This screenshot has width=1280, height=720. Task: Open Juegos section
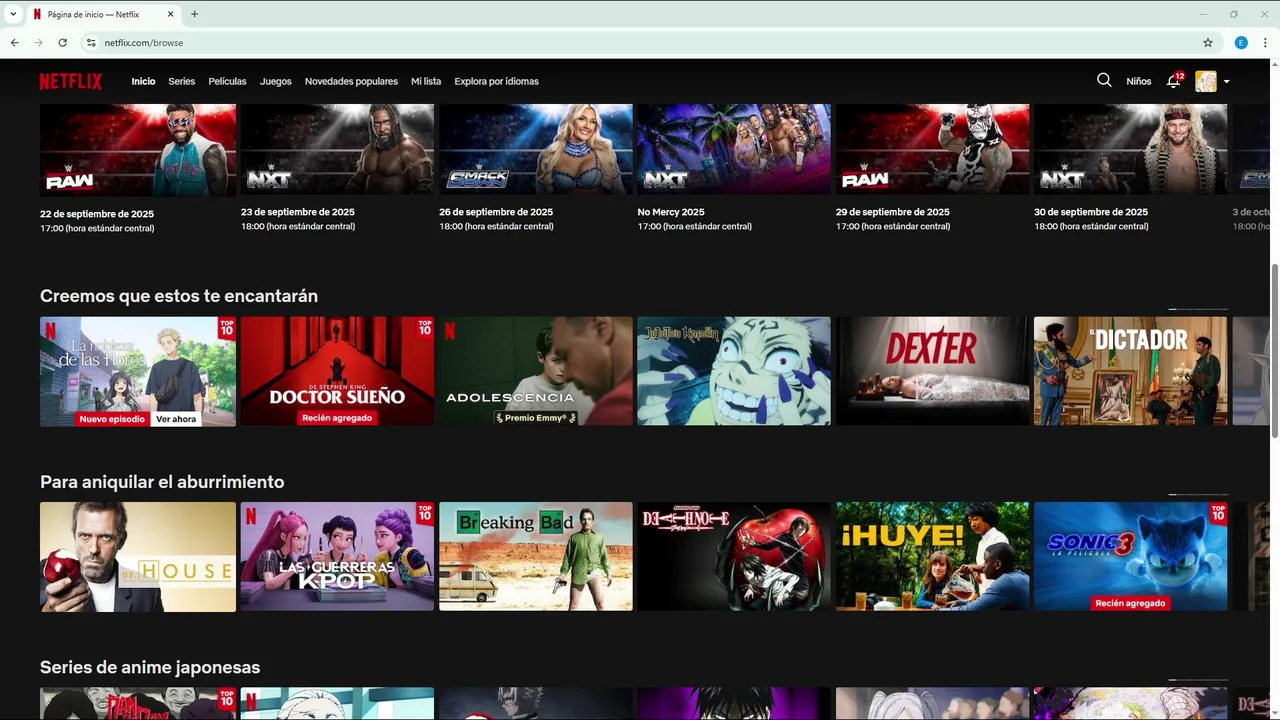[x=276, y=82]
